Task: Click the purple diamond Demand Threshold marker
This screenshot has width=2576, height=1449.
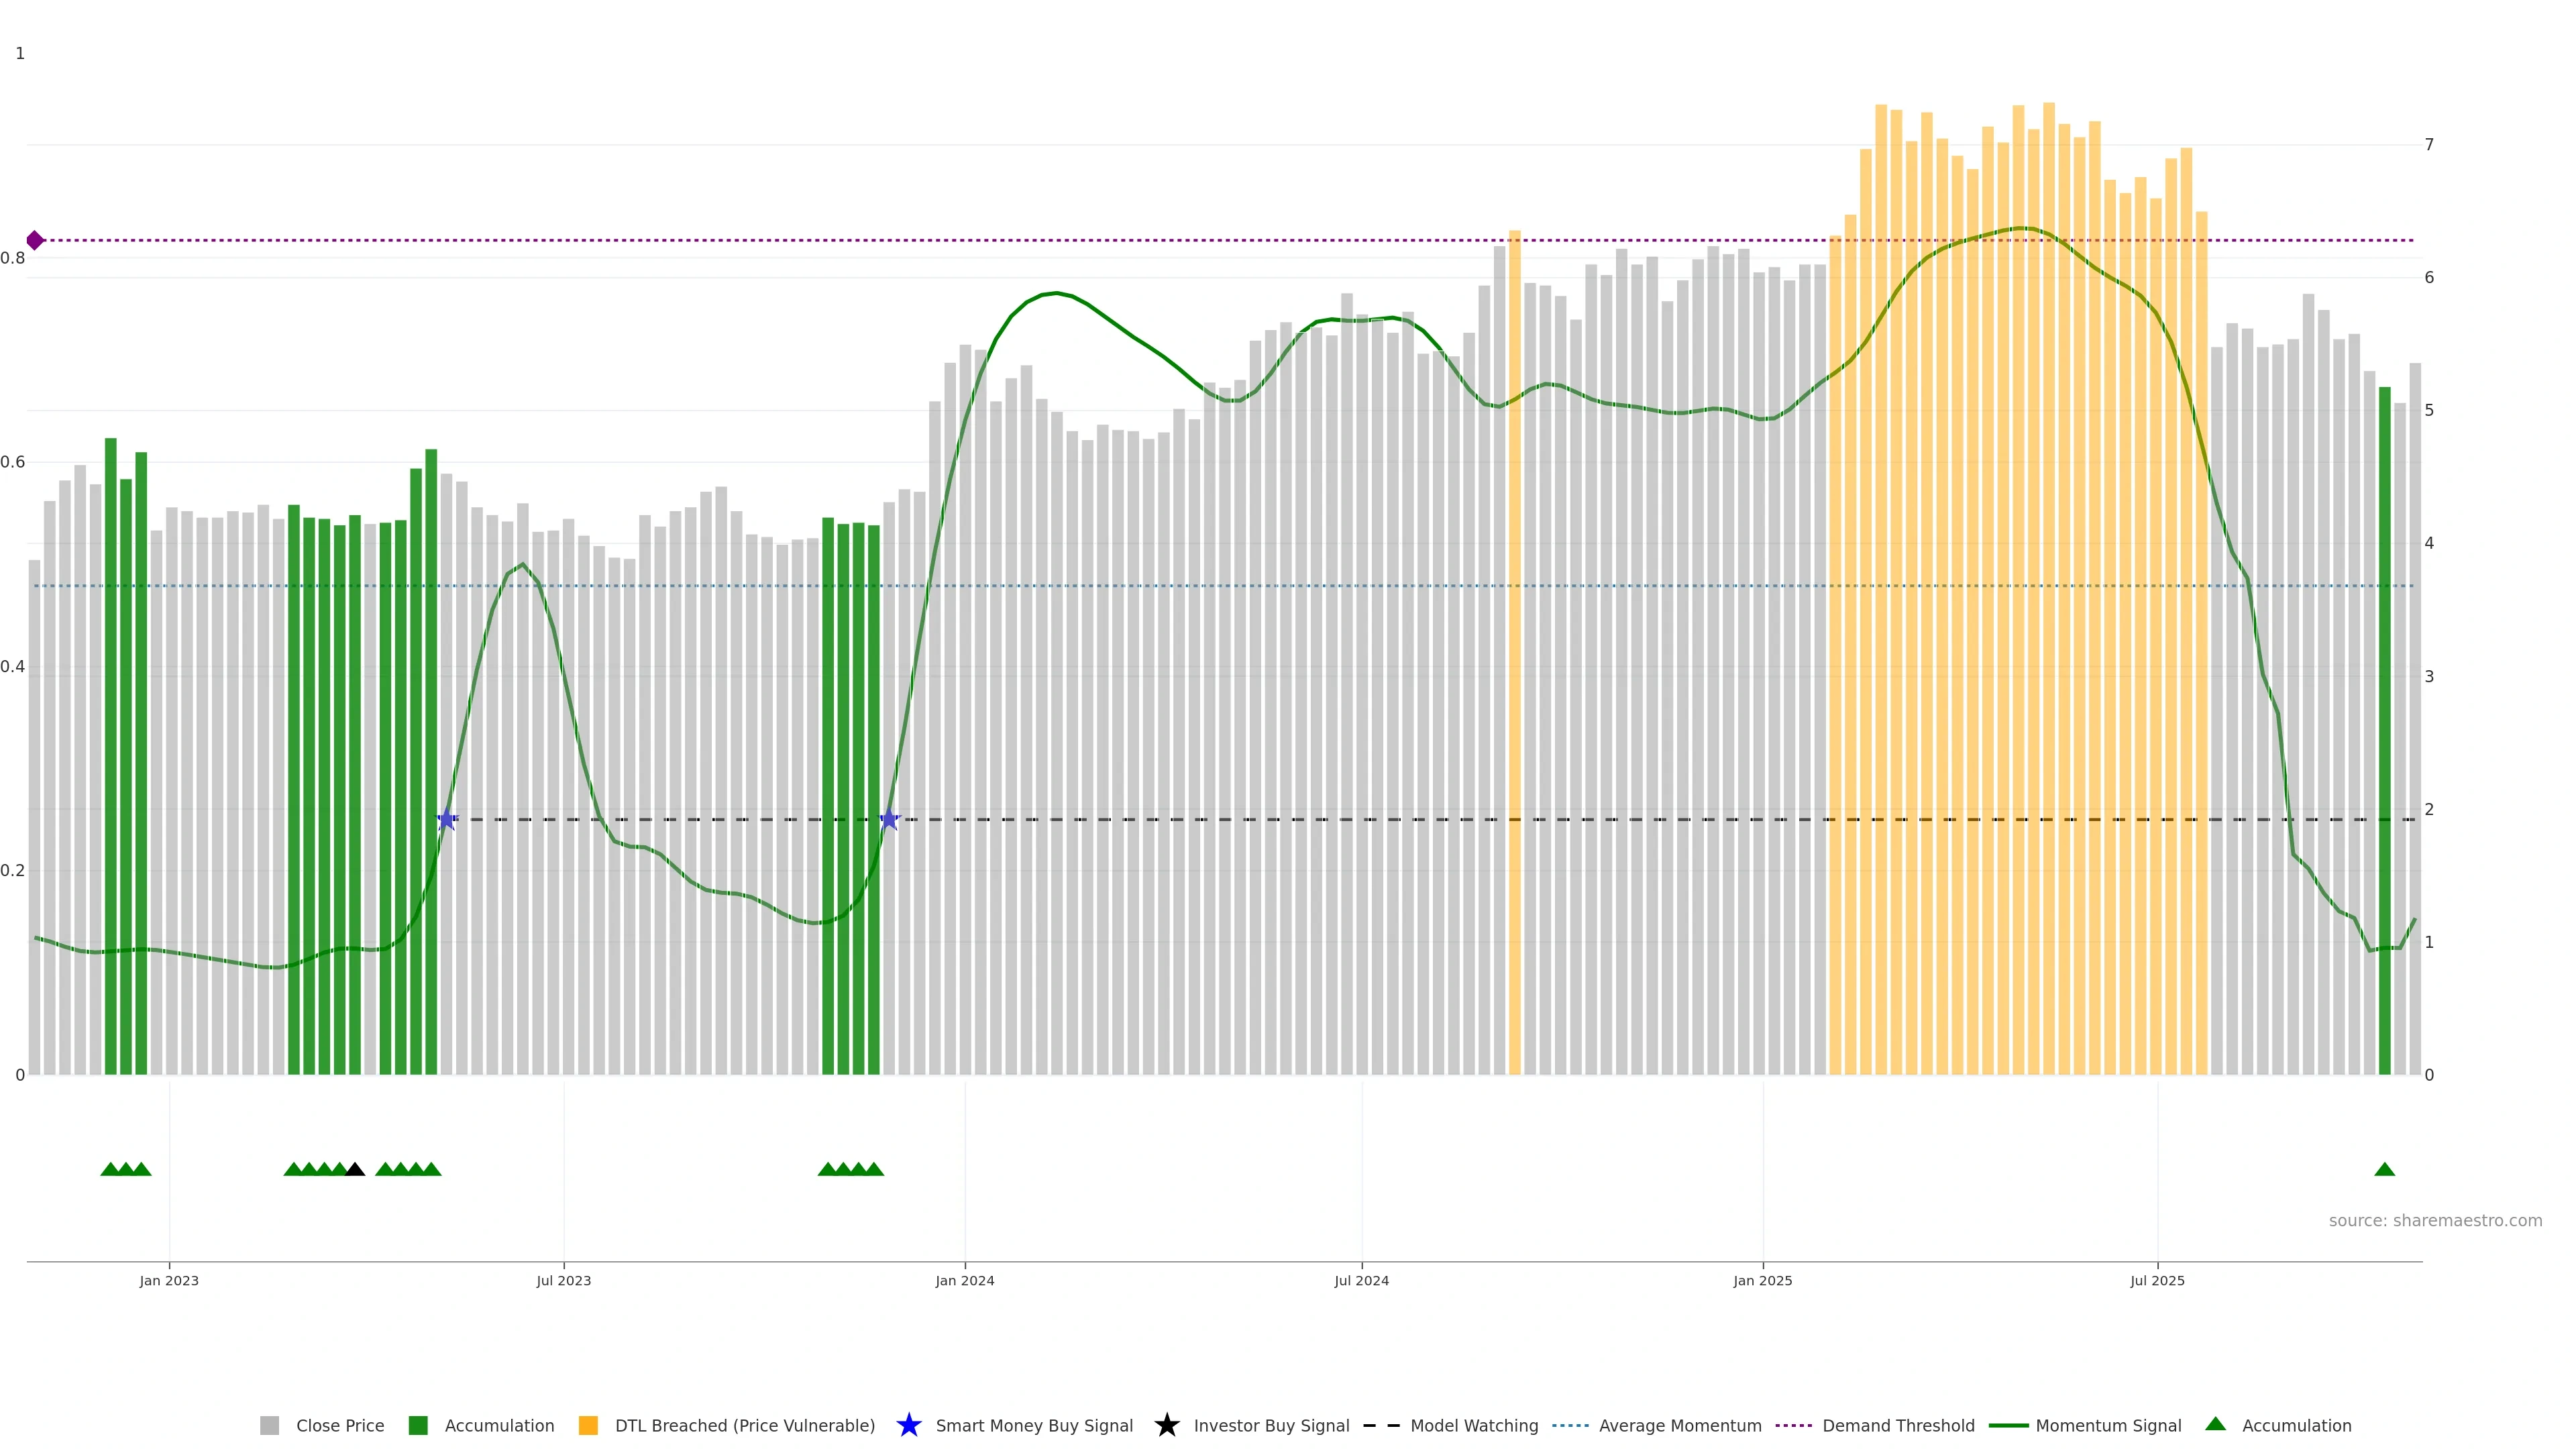Action: (x=35, y=240)
